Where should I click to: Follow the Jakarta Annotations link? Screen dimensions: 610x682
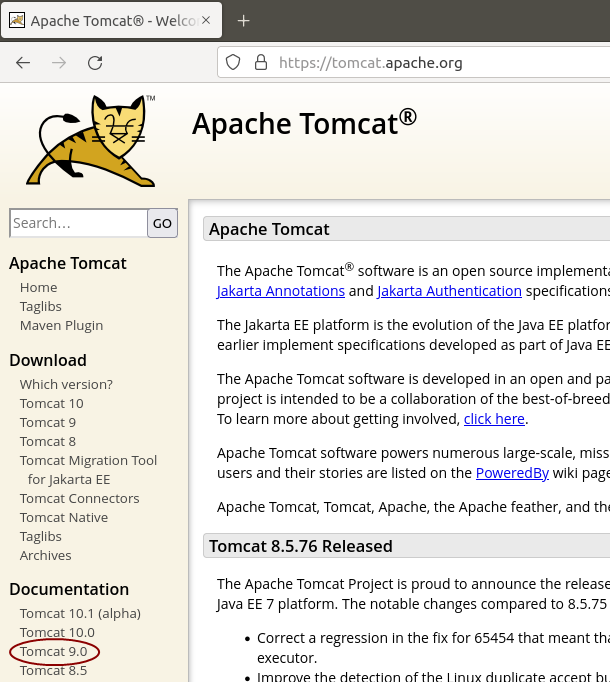click(281, 291)
